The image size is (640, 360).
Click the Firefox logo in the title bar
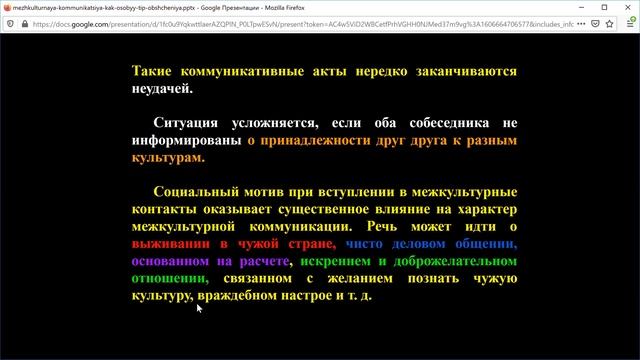7,7
